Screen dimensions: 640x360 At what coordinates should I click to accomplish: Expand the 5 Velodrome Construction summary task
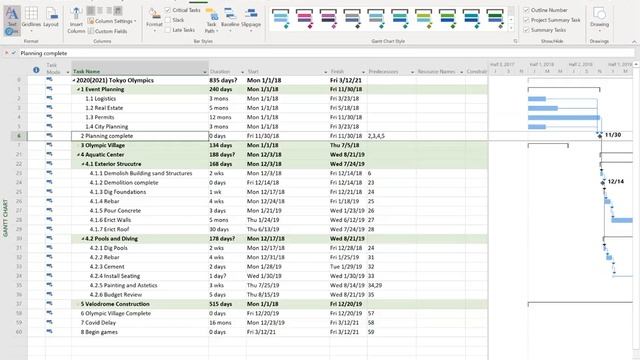pyautogui.click(x=78, y=304)
